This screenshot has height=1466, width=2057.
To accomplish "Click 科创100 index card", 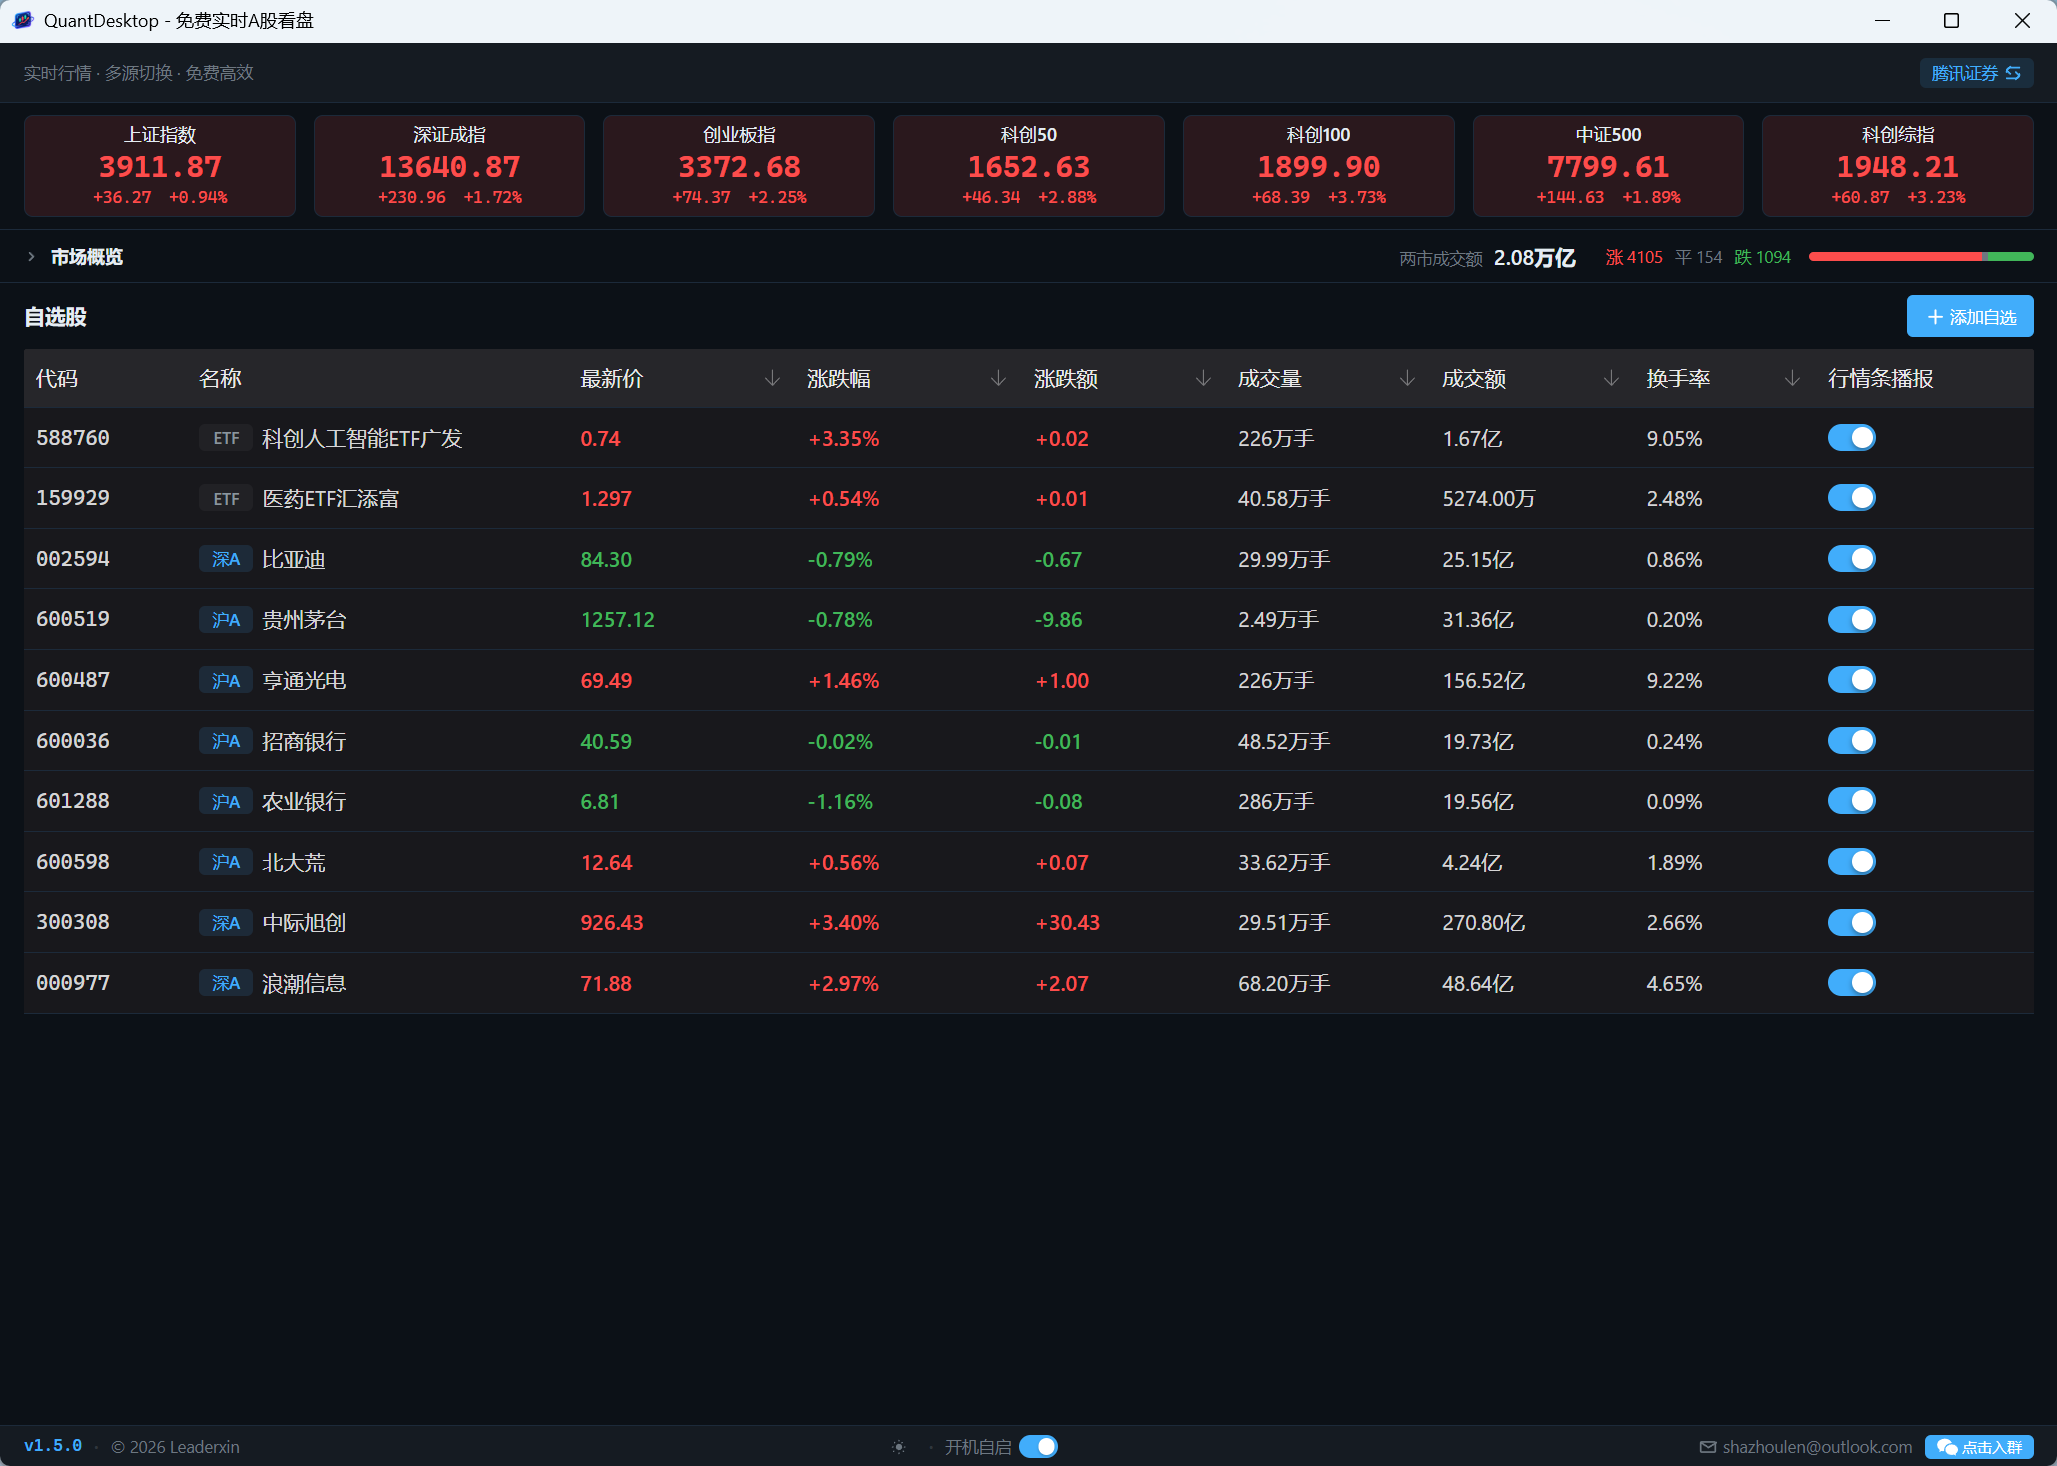I will click(x=1318, y=166).
